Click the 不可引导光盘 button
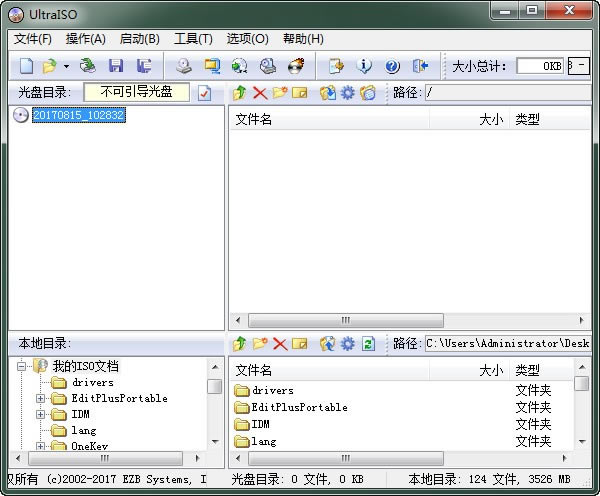Image resolution: width=600 pixels, height=496 pixels. (136, 92)
